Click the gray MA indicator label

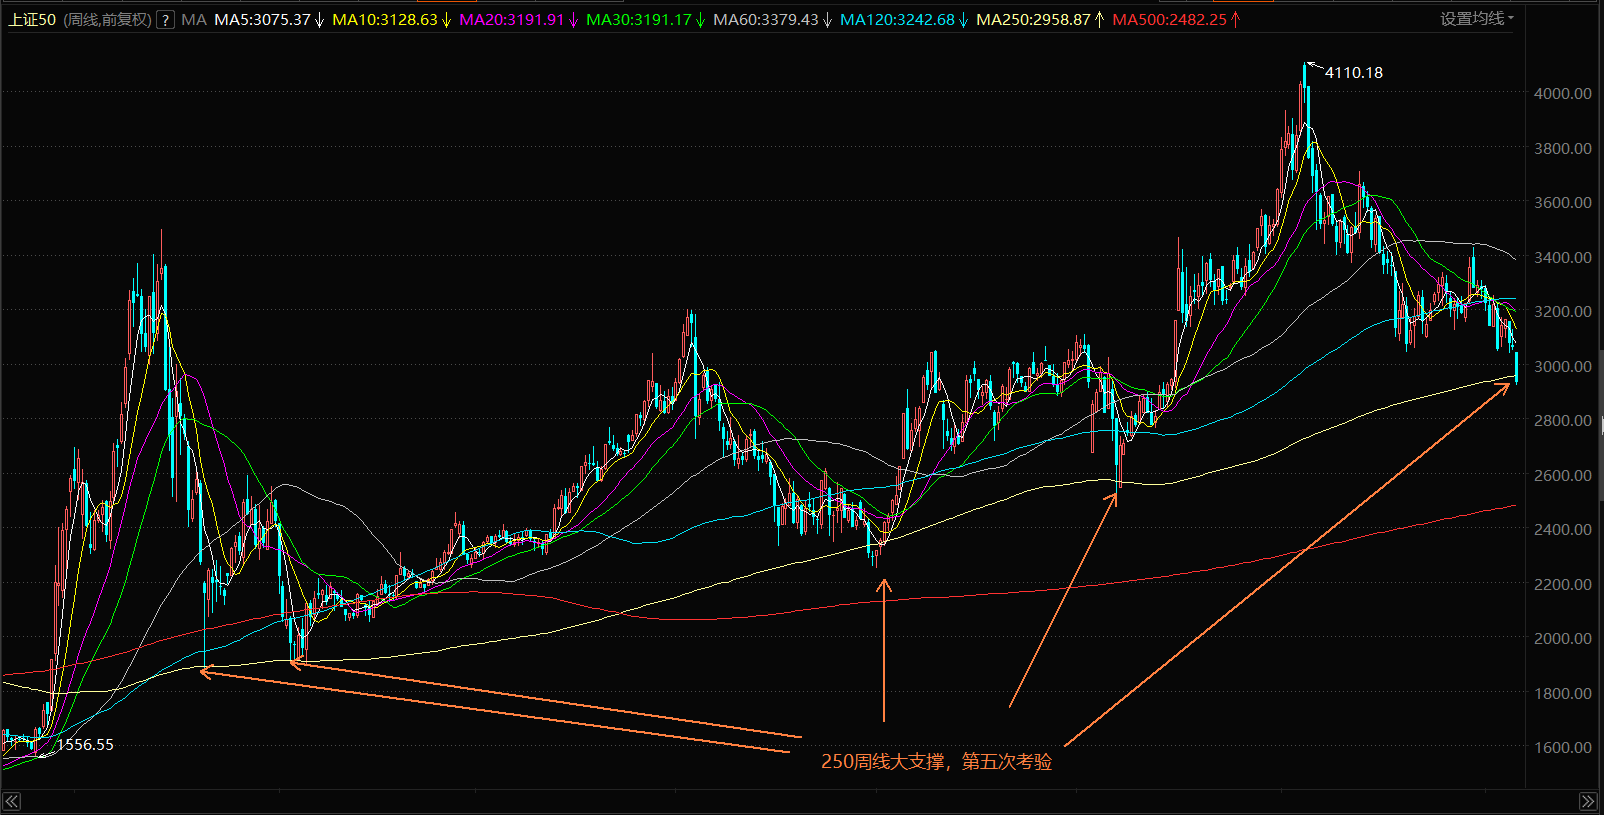(x=194, y=20)
